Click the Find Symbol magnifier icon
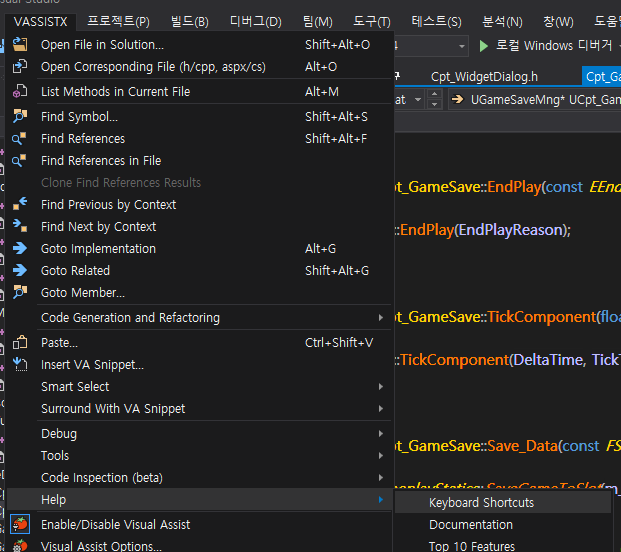The image size is (621, 552). point(20,116)
